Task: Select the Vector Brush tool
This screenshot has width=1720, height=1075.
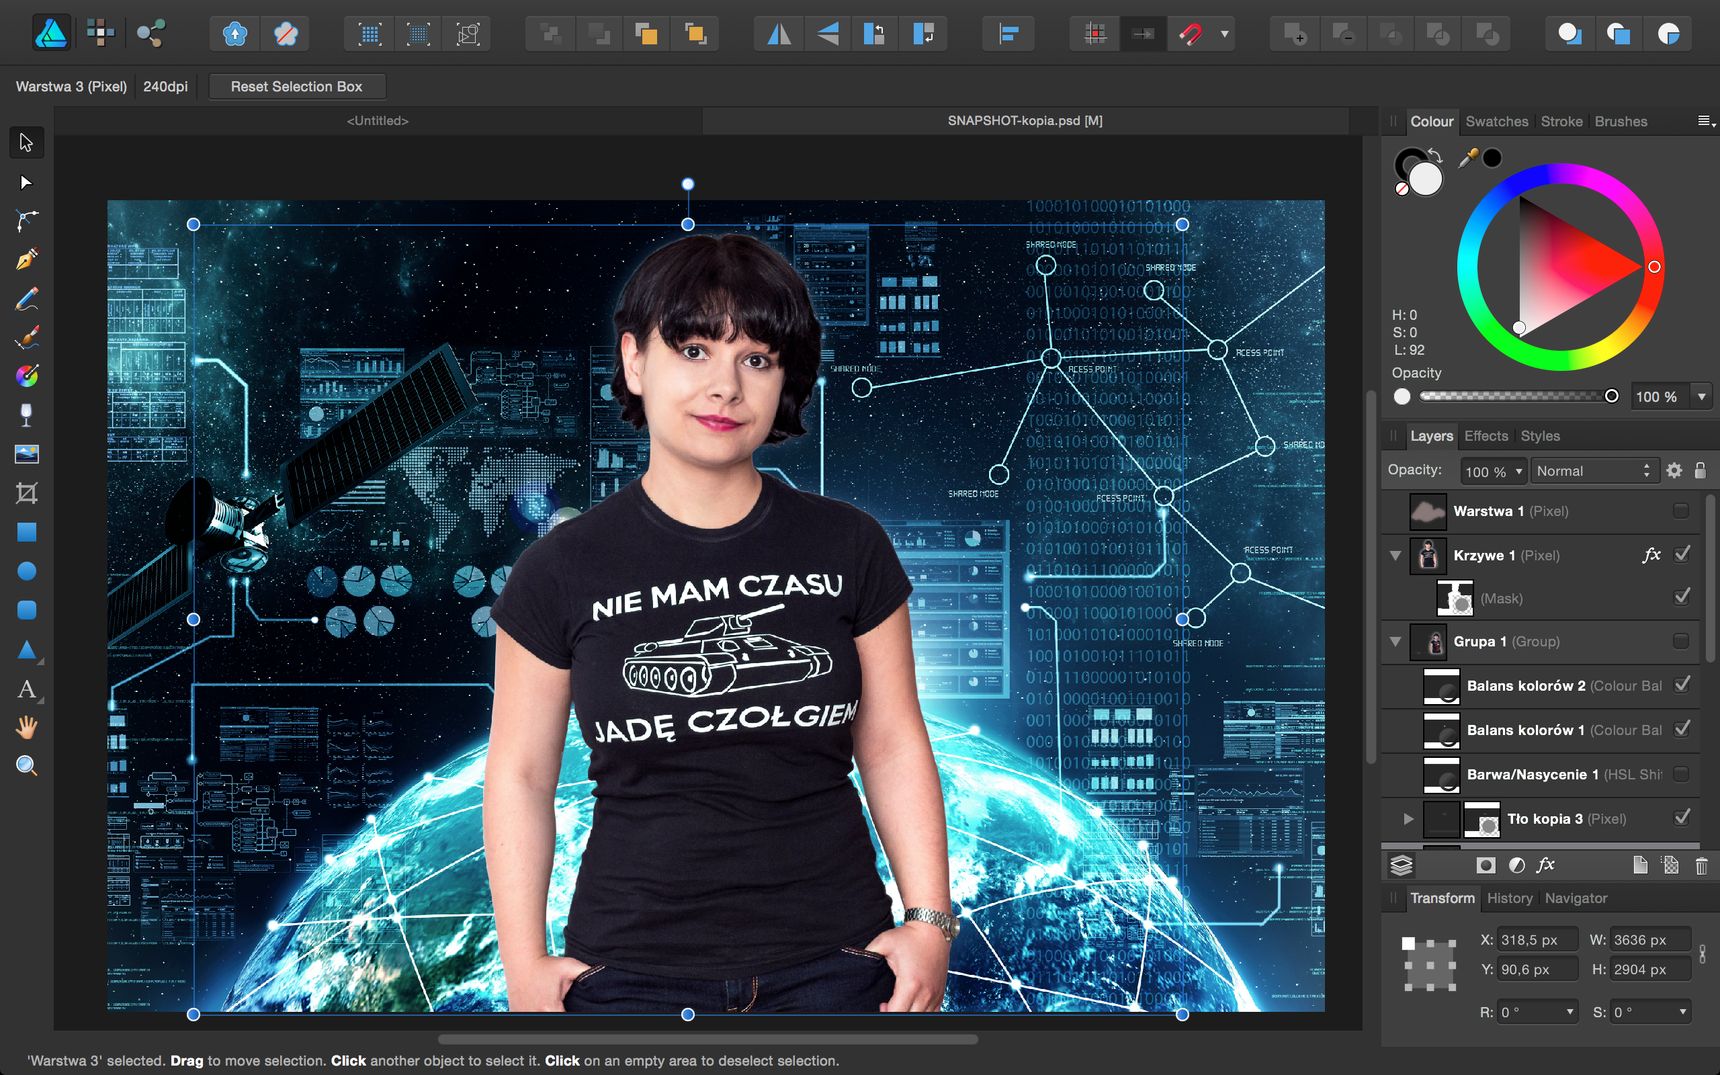Action: click(26, 338)
